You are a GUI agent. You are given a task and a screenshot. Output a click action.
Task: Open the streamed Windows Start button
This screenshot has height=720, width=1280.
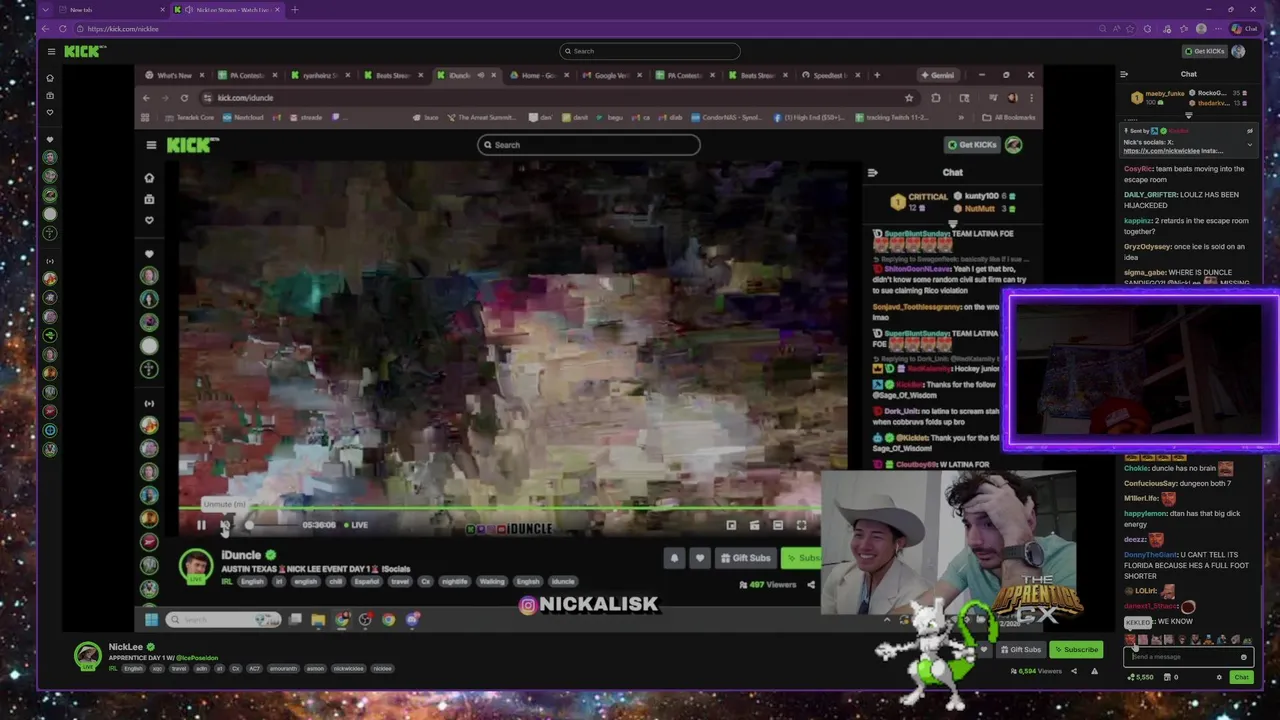(x=151, y=620)
